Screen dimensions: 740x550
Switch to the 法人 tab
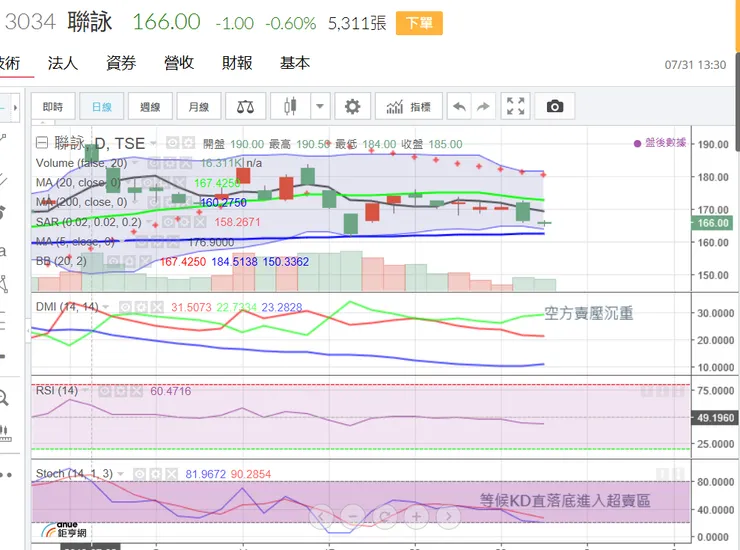point(63,63)
